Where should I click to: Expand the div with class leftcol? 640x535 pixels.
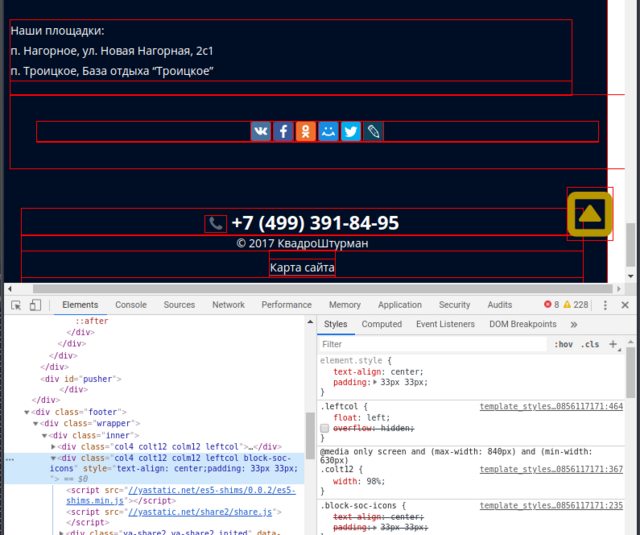pos(53,446)
